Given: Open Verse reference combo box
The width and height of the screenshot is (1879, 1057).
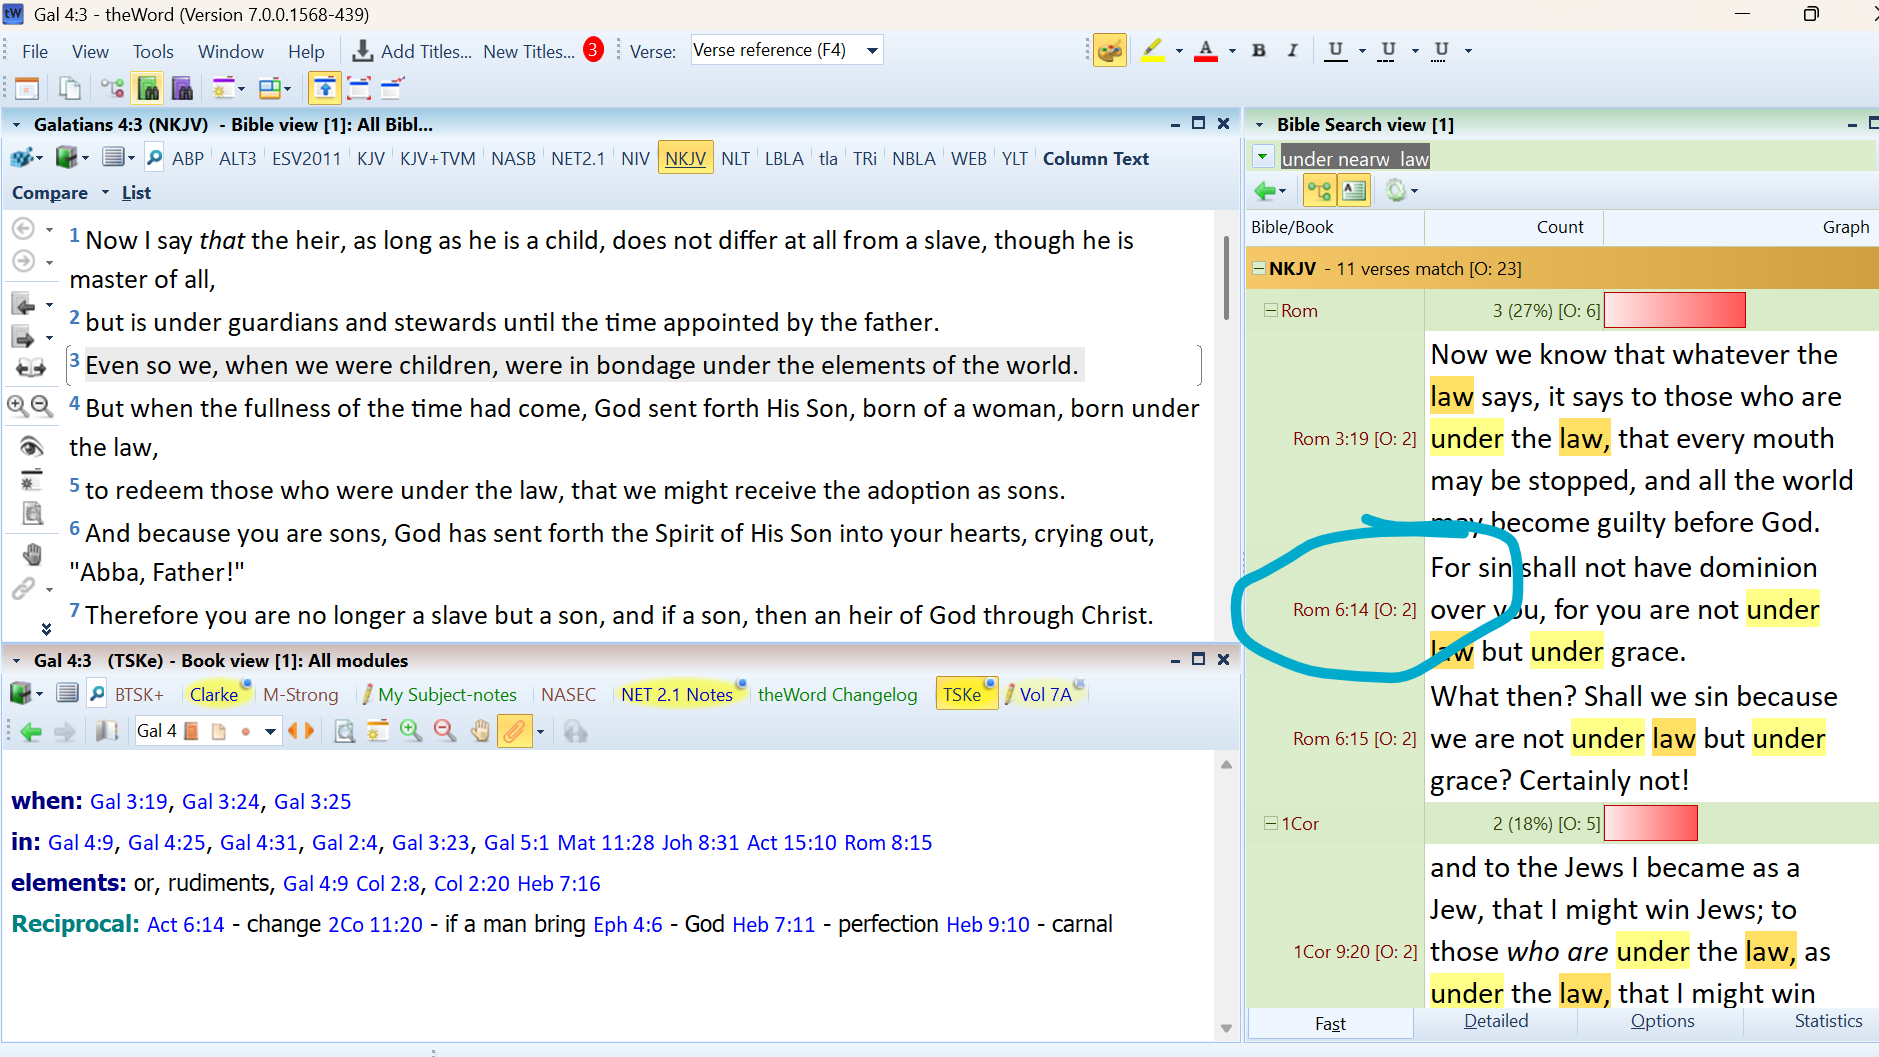Looking at the screenshot, I should (x=786, y=50).
